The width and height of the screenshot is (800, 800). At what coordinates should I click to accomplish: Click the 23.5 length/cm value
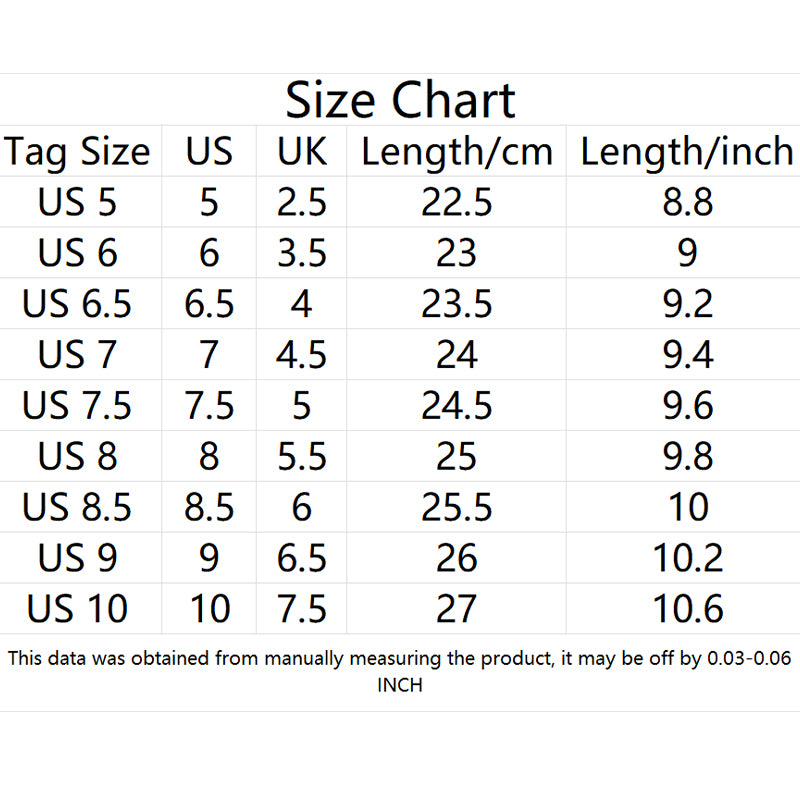click(x=457, y=304)
